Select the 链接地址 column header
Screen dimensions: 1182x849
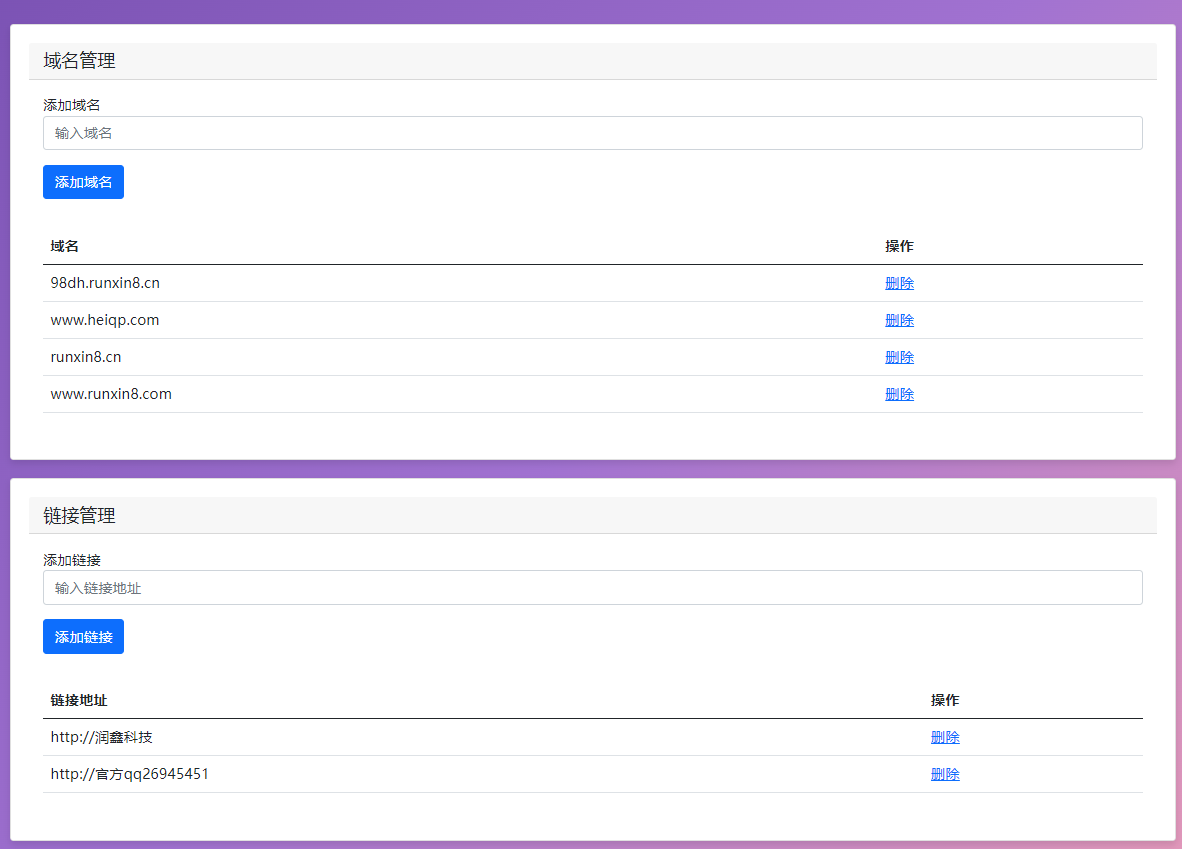click(78, 700)
